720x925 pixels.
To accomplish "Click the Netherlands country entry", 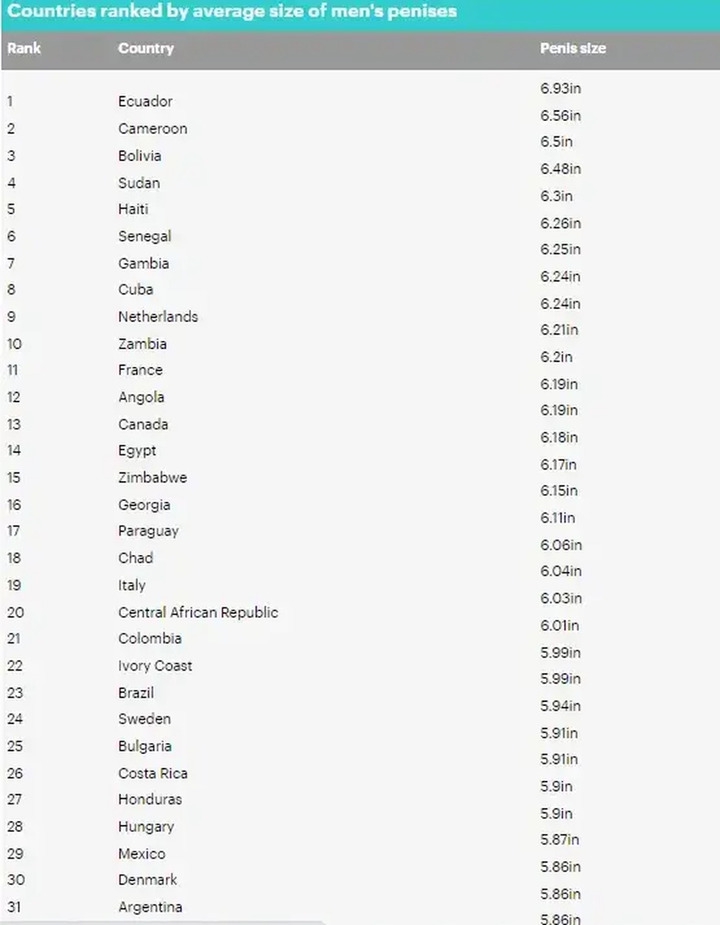I will pyautogui.click(x=158, y=317).
